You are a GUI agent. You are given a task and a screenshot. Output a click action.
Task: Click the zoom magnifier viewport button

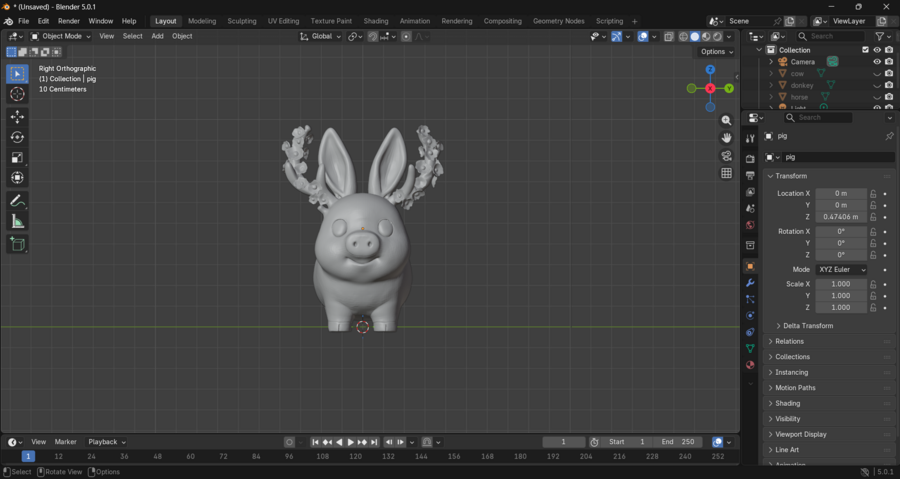point(727,120)
